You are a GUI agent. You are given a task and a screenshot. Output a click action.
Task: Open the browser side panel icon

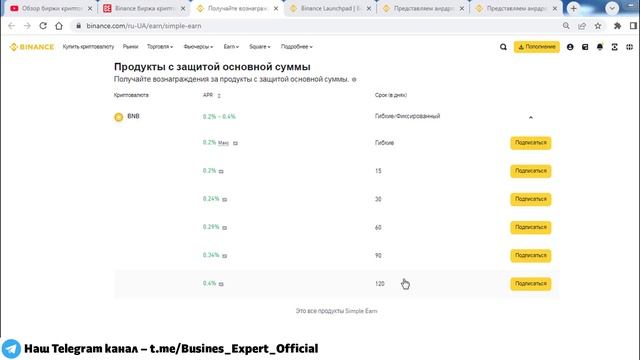pos(633,26)
